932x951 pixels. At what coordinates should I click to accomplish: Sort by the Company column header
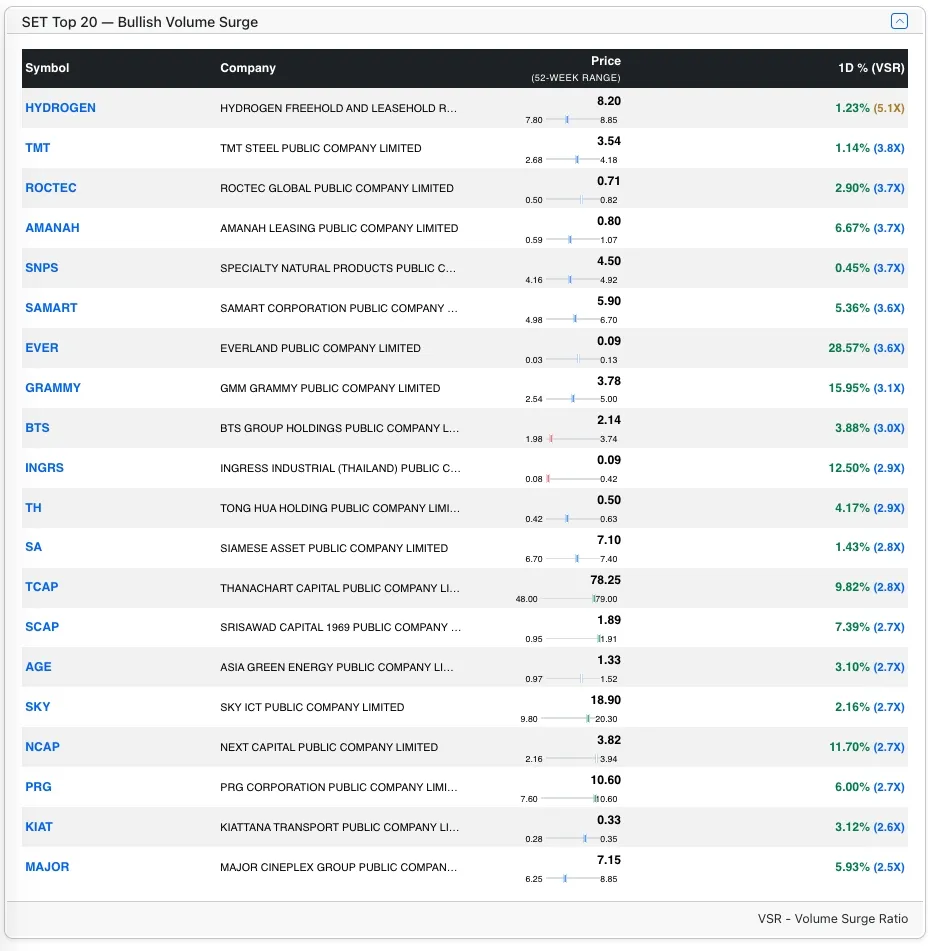pyautogui.click(x=247, y=68)
